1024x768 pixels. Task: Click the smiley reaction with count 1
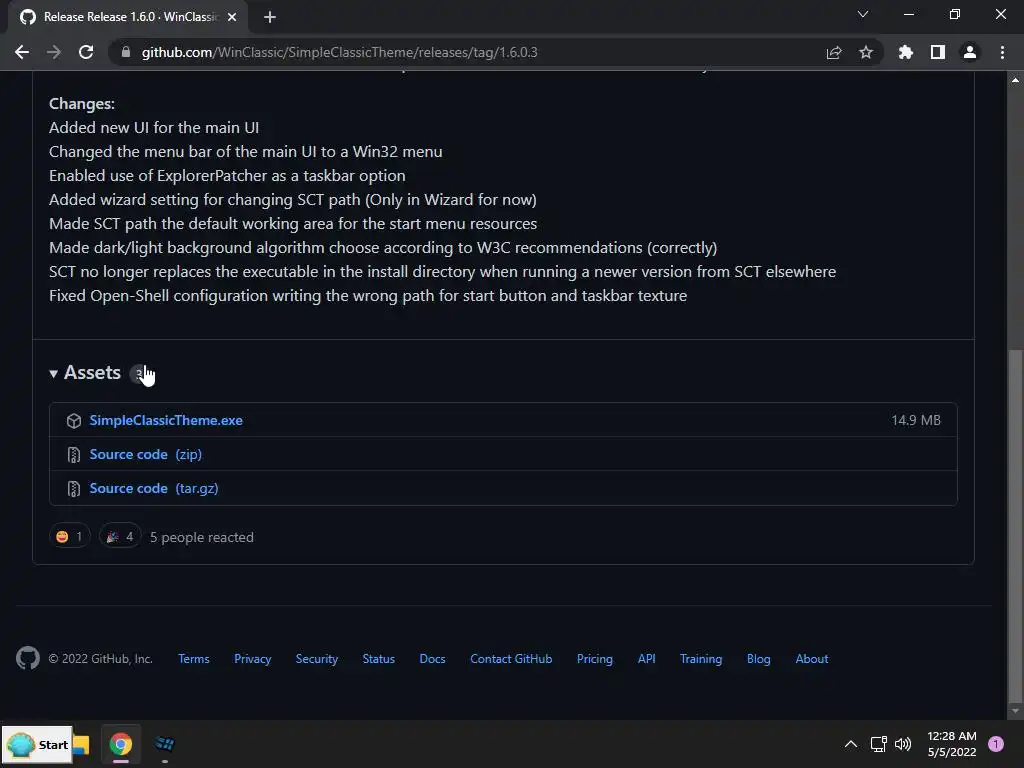point(69,537)
